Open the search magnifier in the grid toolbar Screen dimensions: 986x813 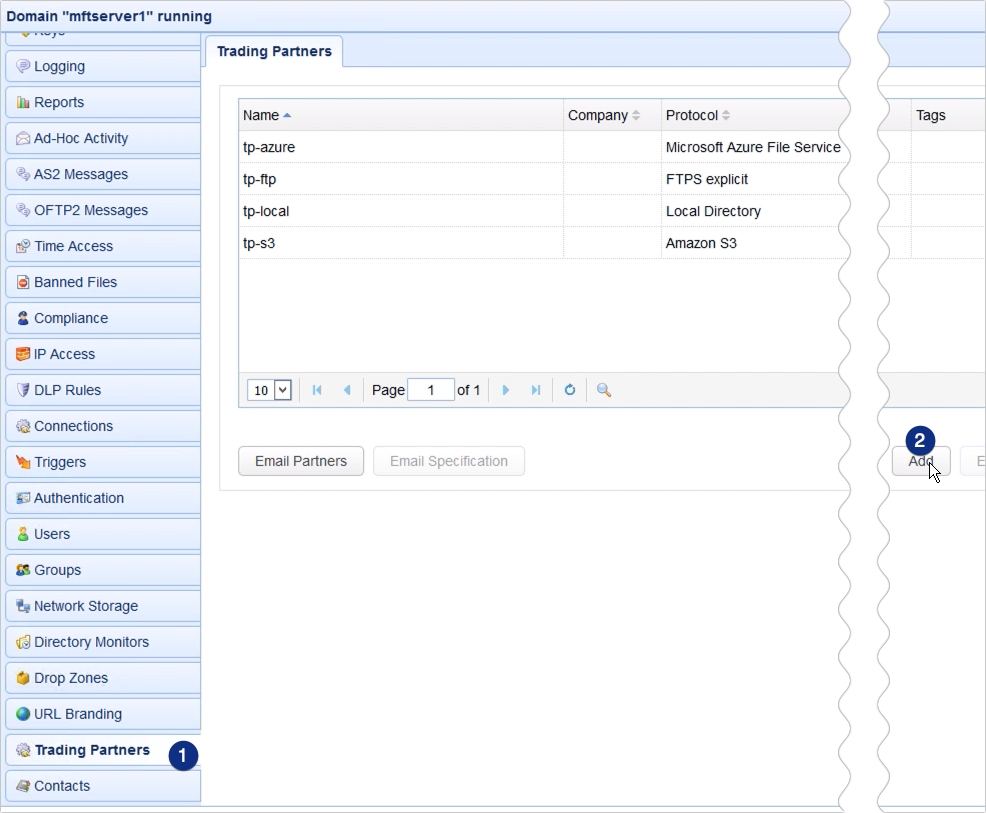(602, 389)
